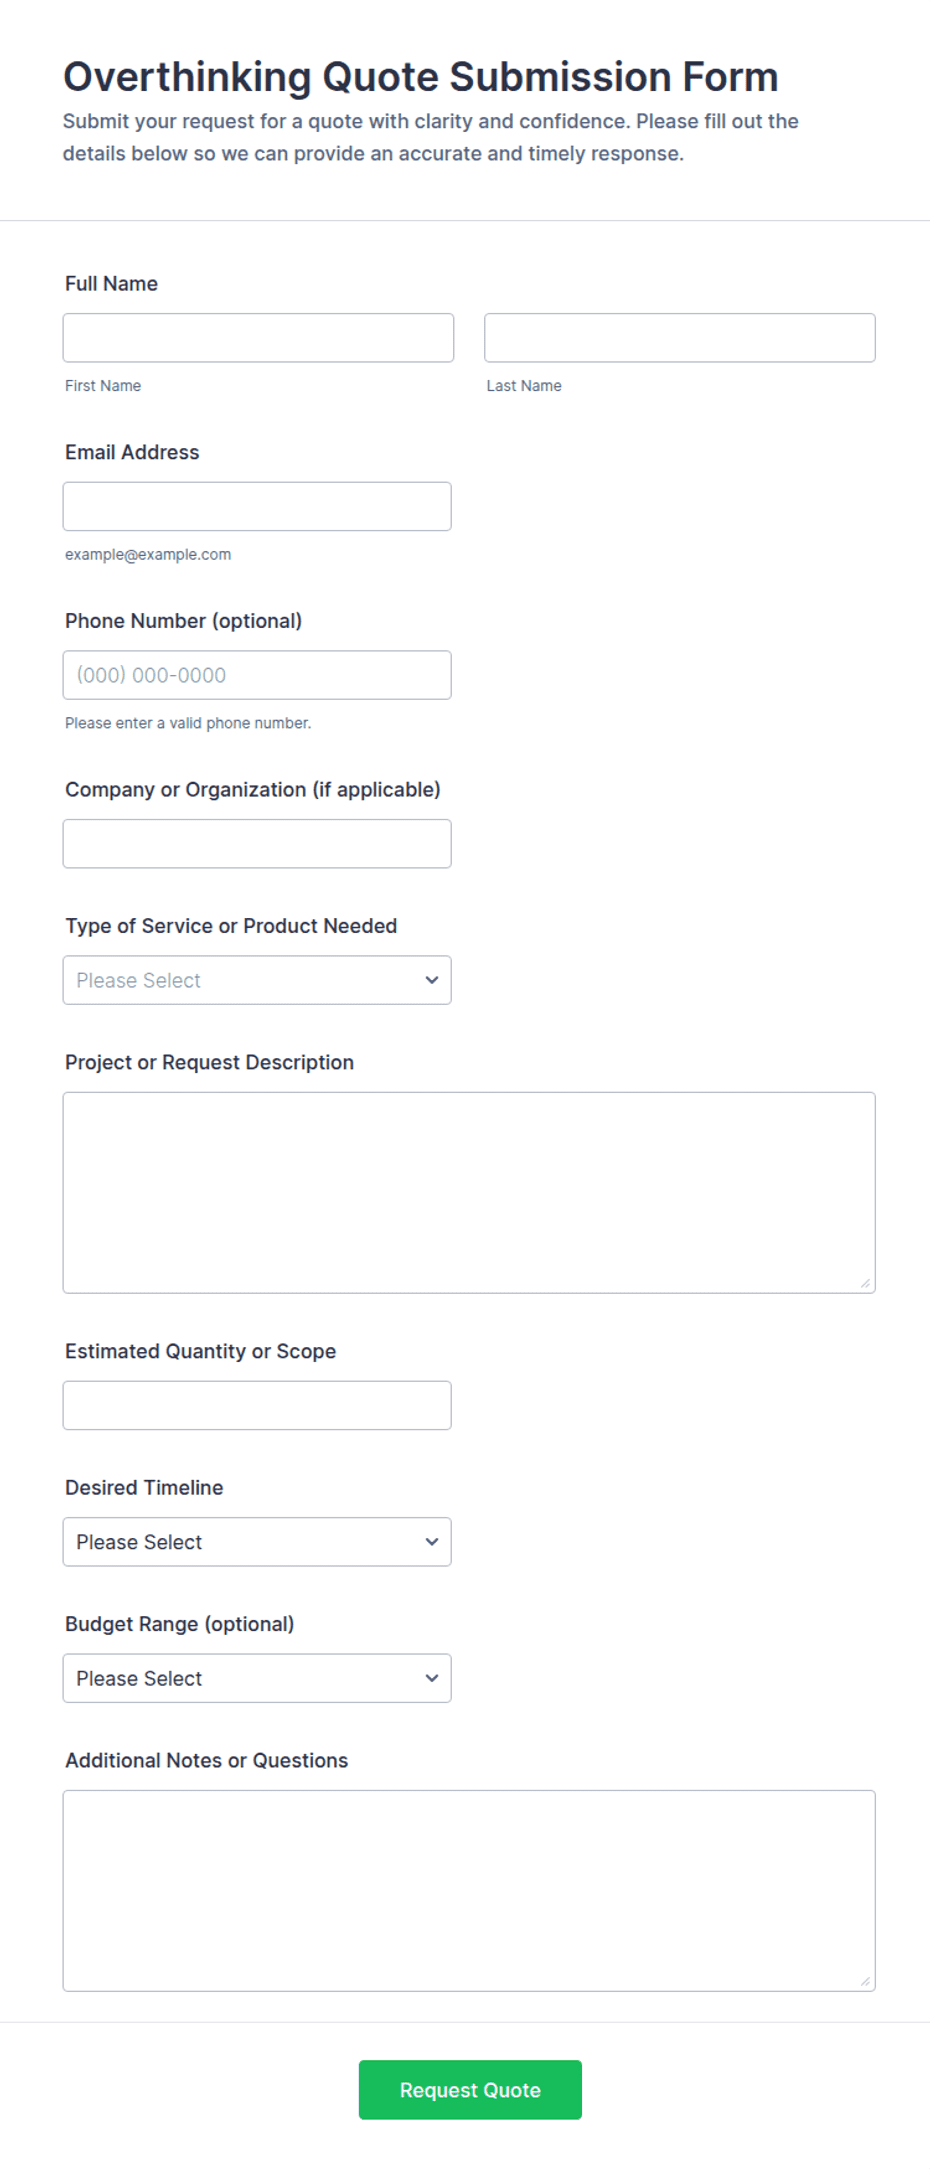The height and width of the screenshot is (2169, 930).
Task: Click into Project or Request Description textarea
Action: [469, 1193]
